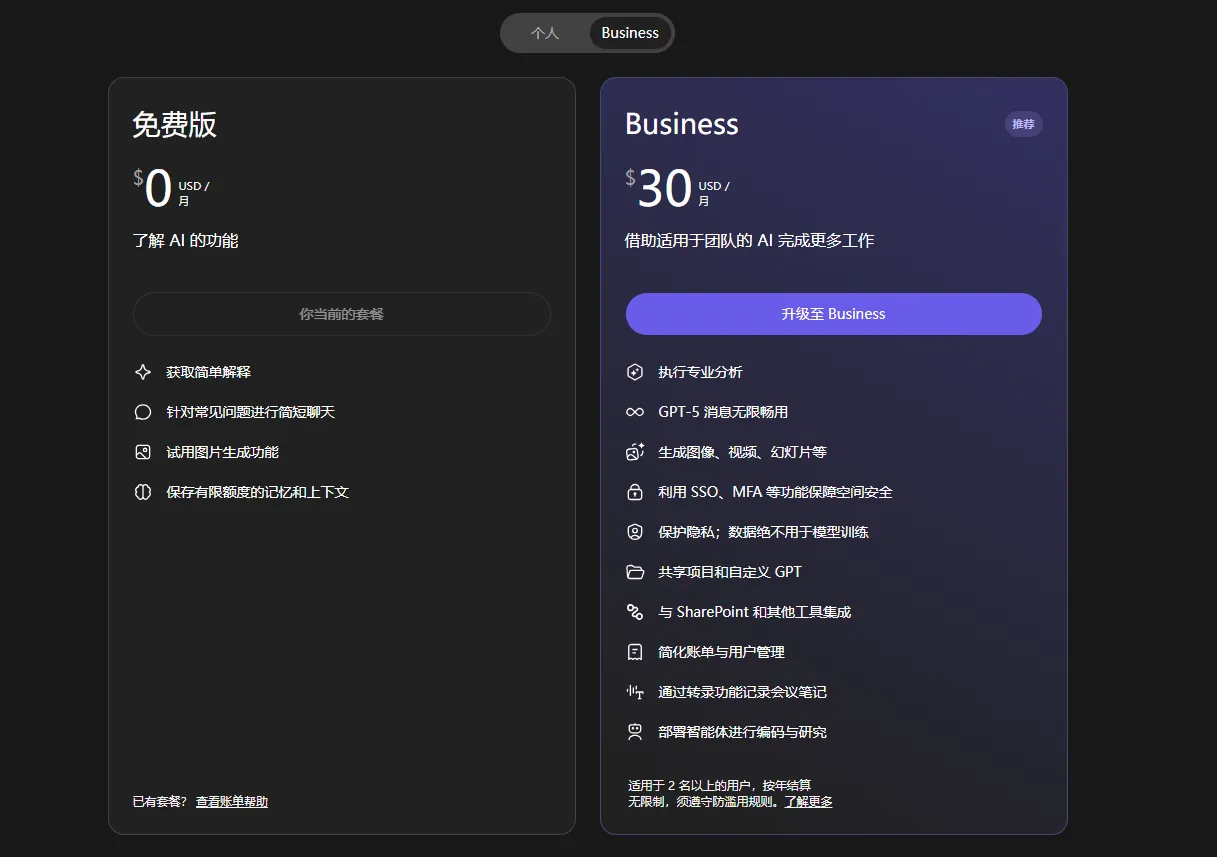
Task: Click the analysis icon beside 执行专业分析
Action: 635,371
